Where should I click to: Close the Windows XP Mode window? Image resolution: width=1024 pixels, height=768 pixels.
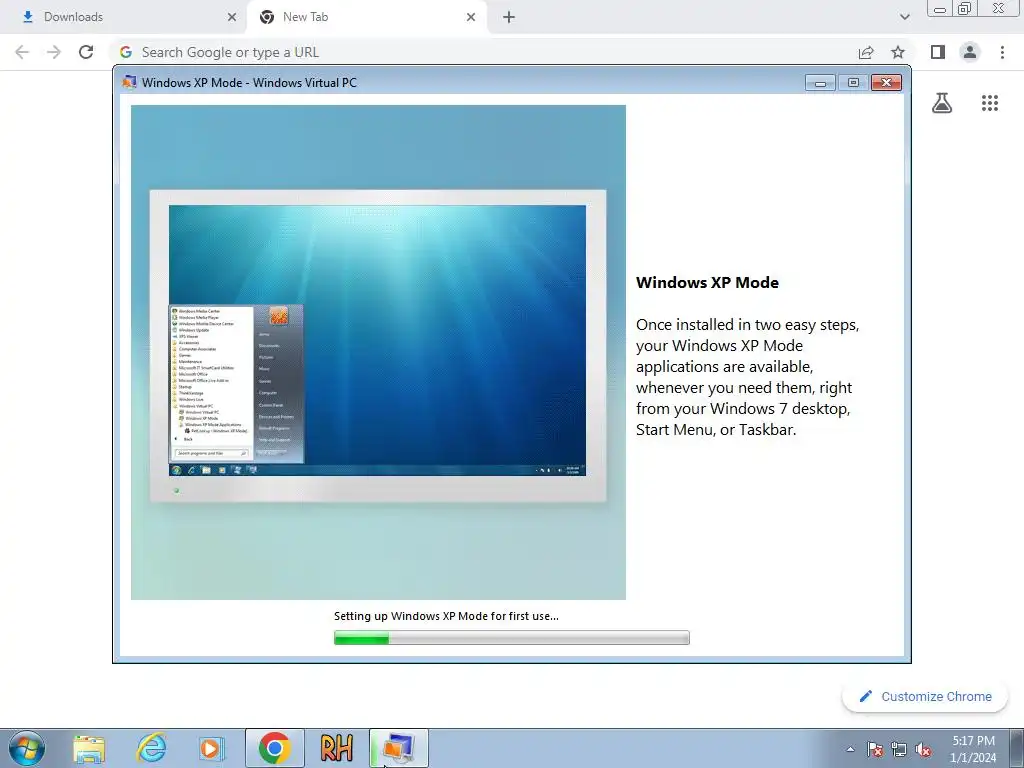886,82
